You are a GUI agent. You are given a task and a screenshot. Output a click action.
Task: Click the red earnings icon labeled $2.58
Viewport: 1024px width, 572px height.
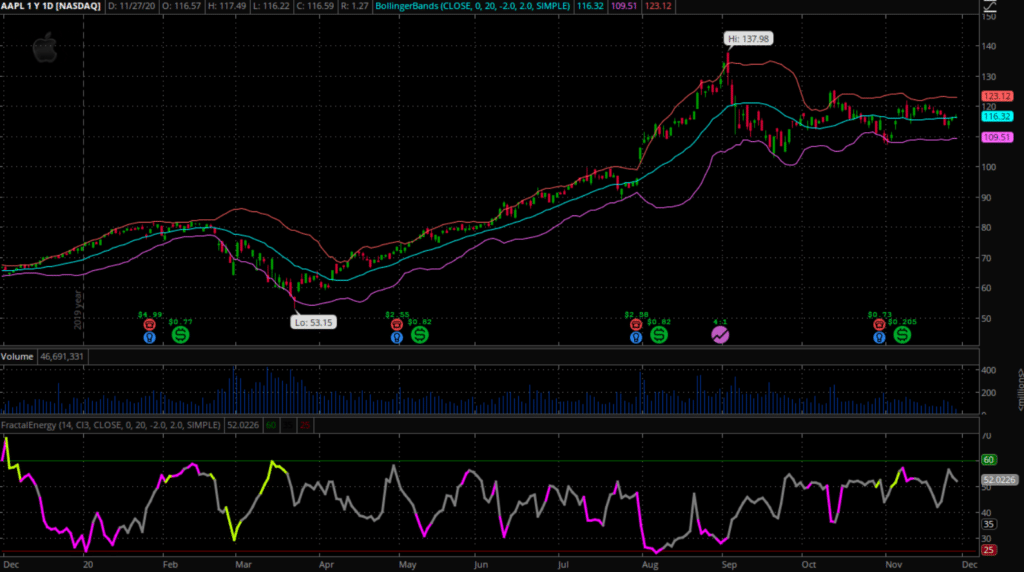tap(636, 325)
